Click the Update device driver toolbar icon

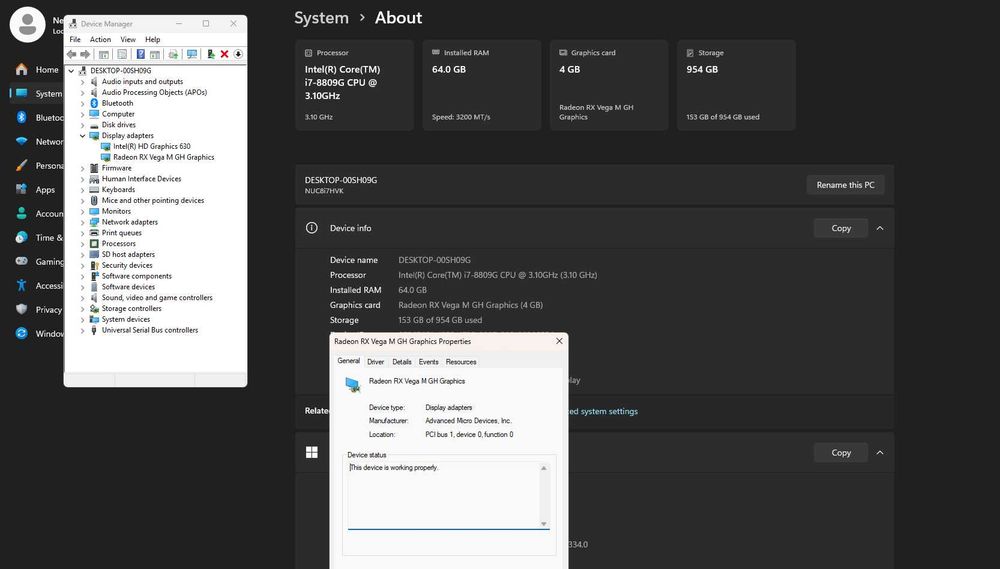pos(210,54)
